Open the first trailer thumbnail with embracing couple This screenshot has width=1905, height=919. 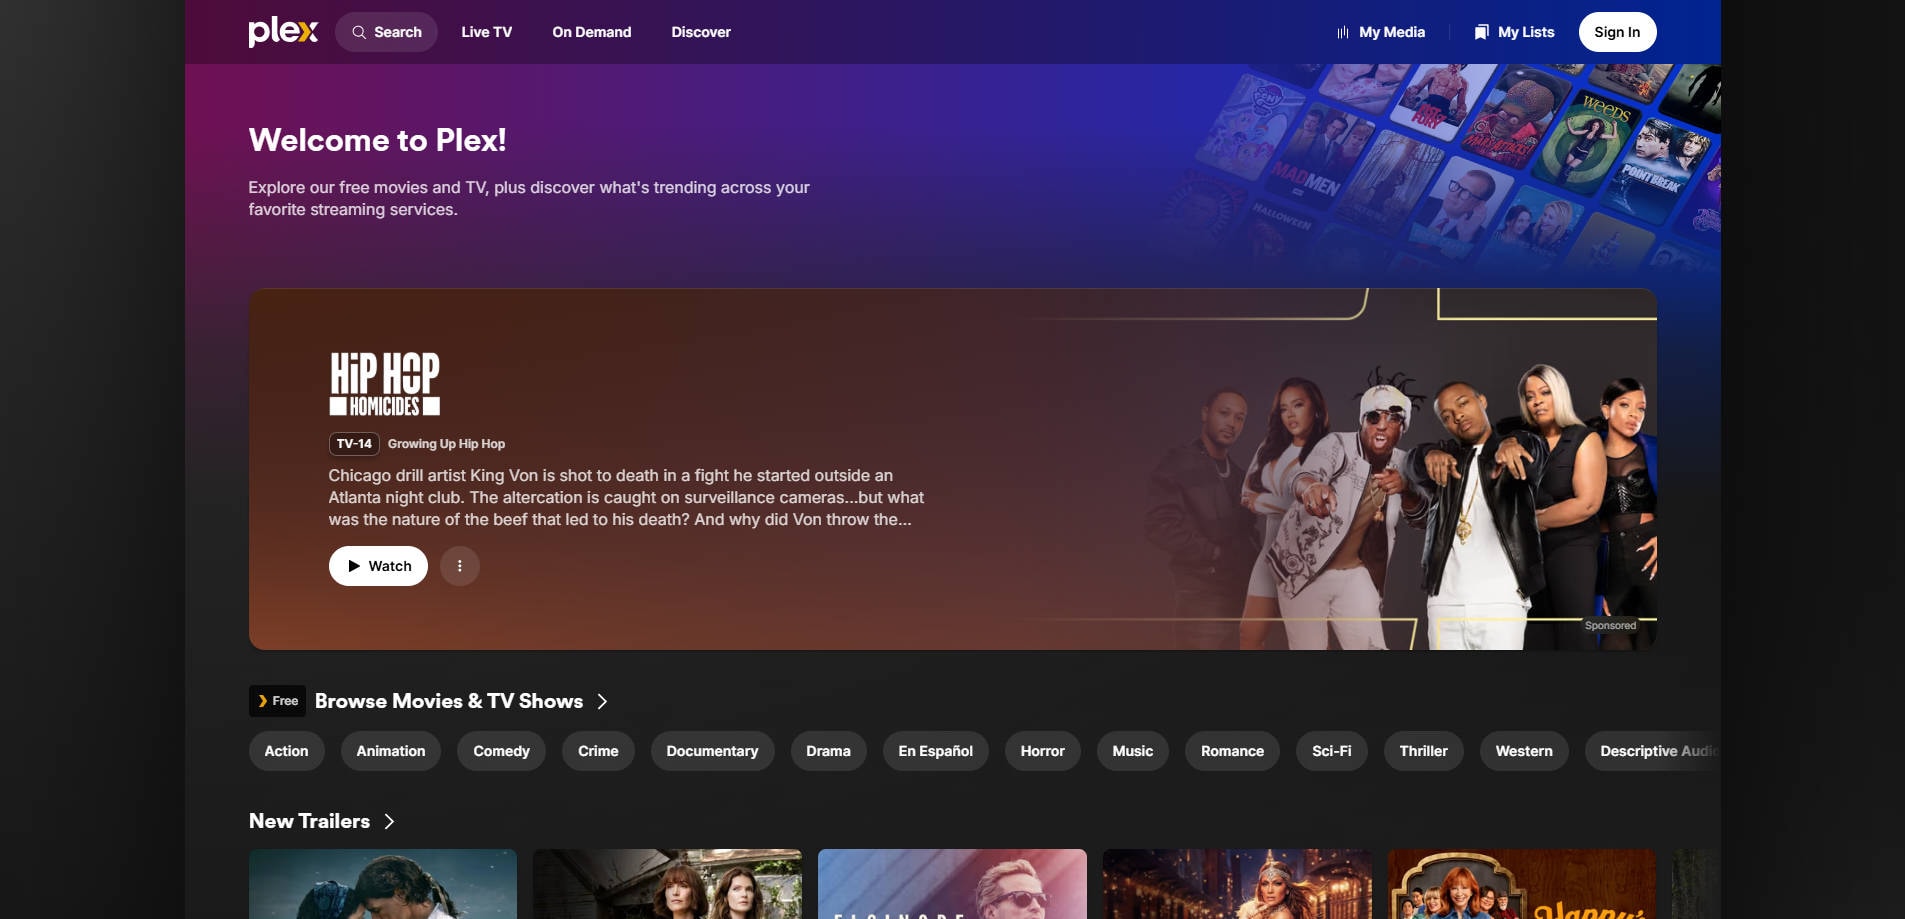pyautogui.click(x=383, y=884)
